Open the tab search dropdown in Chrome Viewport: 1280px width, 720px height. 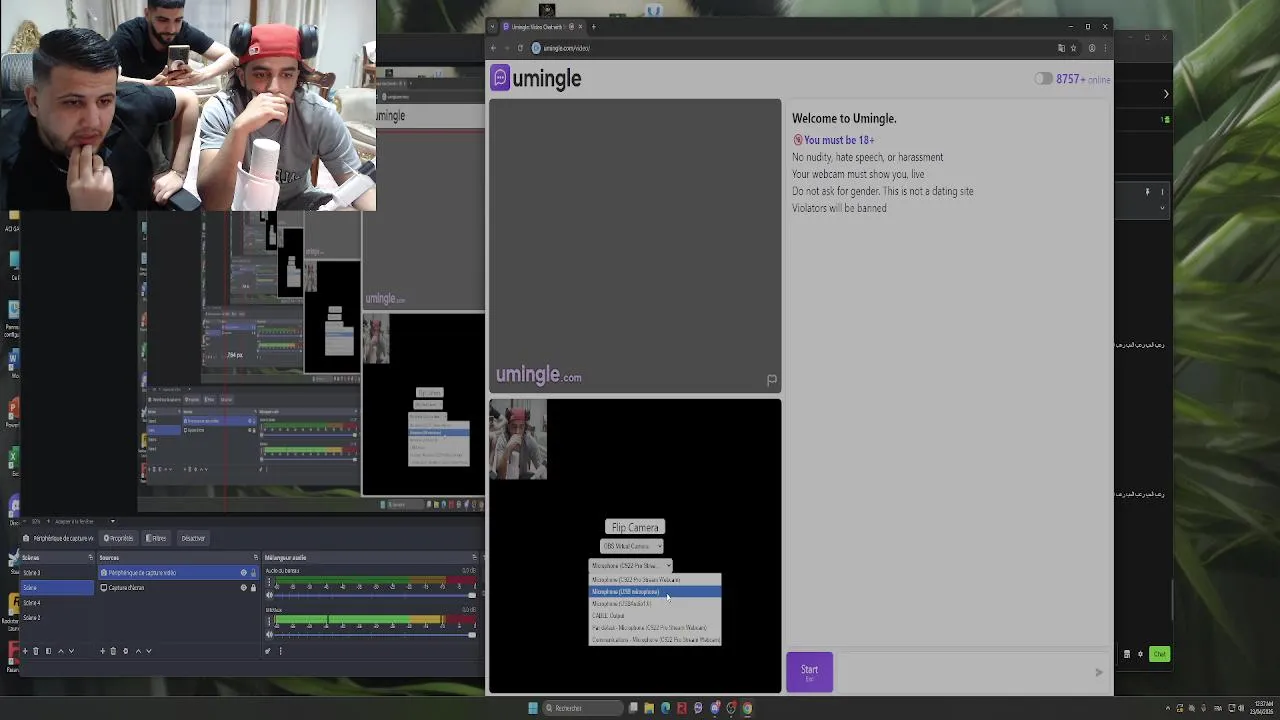(x=492, y=27)
